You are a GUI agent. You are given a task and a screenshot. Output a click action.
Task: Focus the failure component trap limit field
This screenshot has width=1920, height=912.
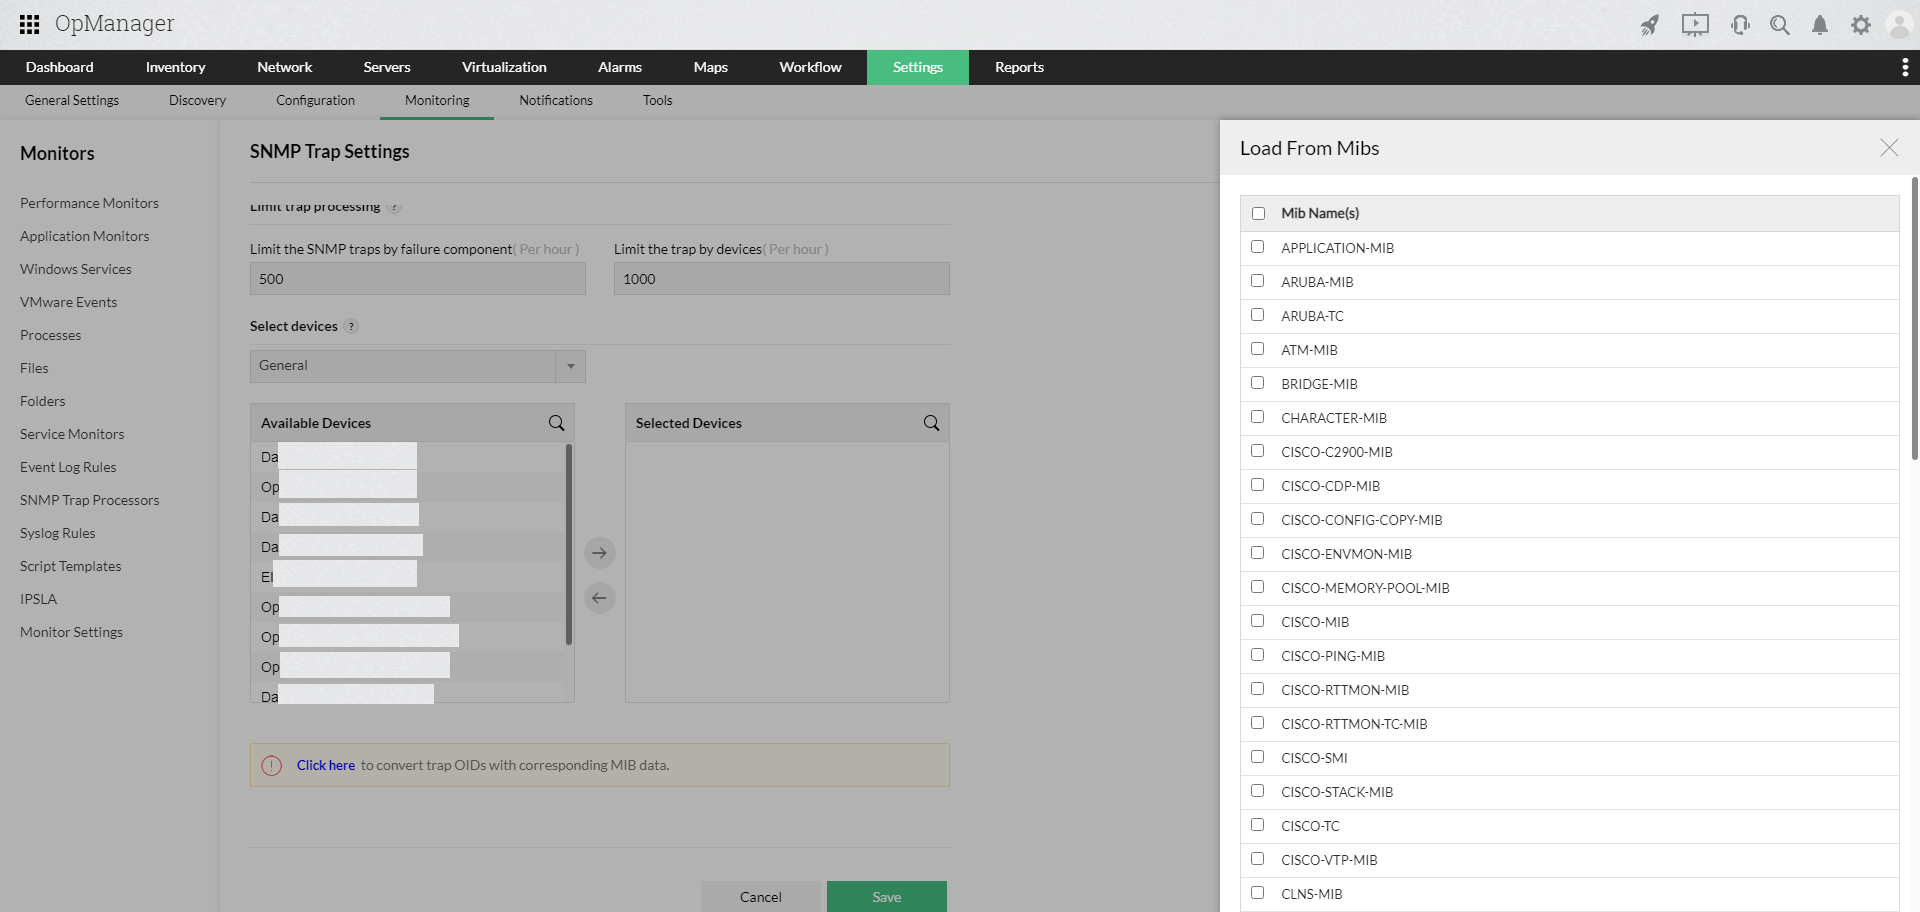coord(418,279)
